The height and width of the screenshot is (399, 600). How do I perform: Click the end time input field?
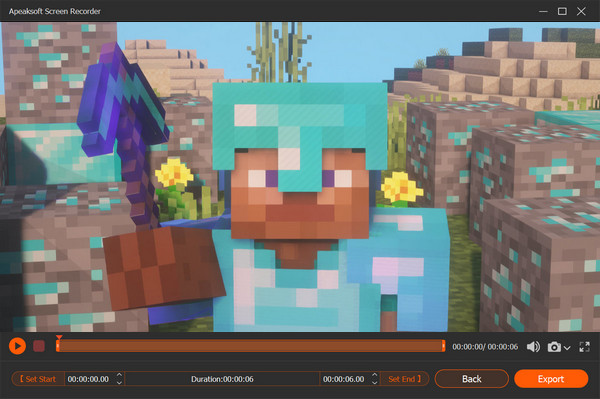(345, 379)
